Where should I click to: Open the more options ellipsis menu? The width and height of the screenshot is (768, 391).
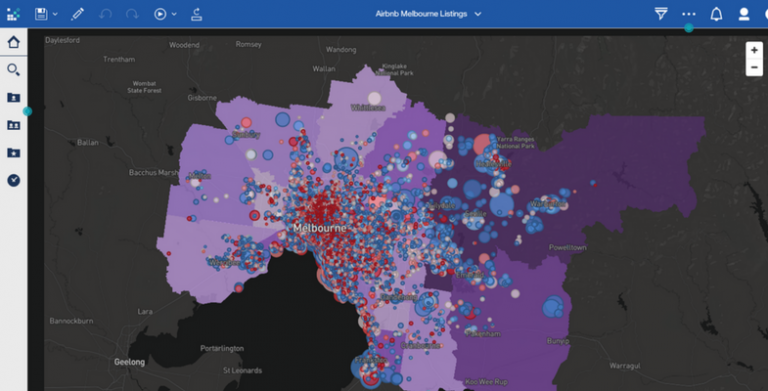(x=689, y=14)
